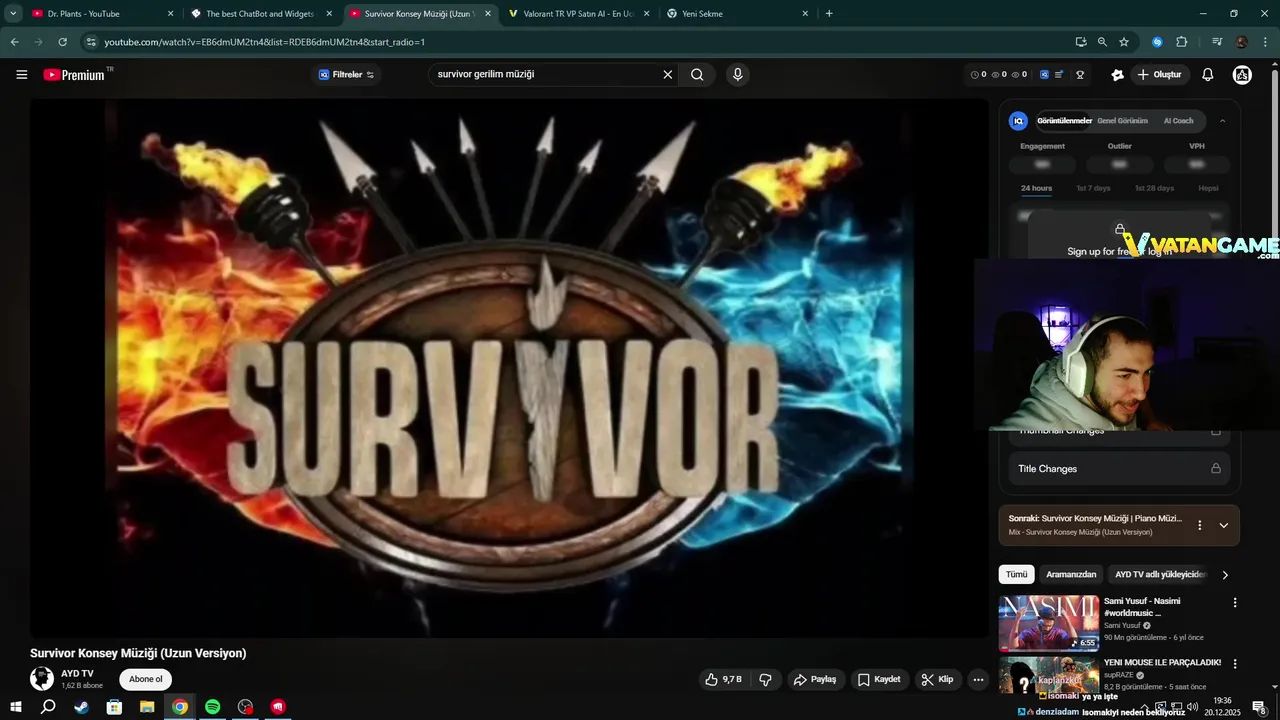1280x720 pixels.
Task: Click the blue VidIQ icon in header
Action: click(1044, 74)
